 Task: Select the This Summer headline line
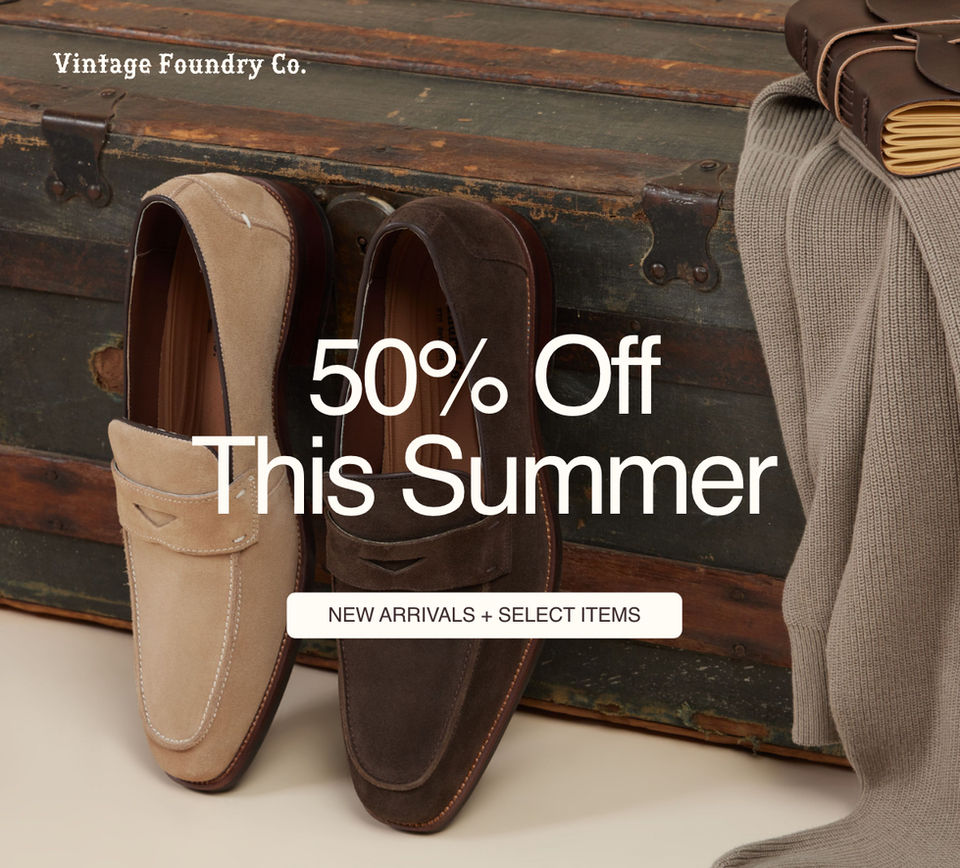484,475
